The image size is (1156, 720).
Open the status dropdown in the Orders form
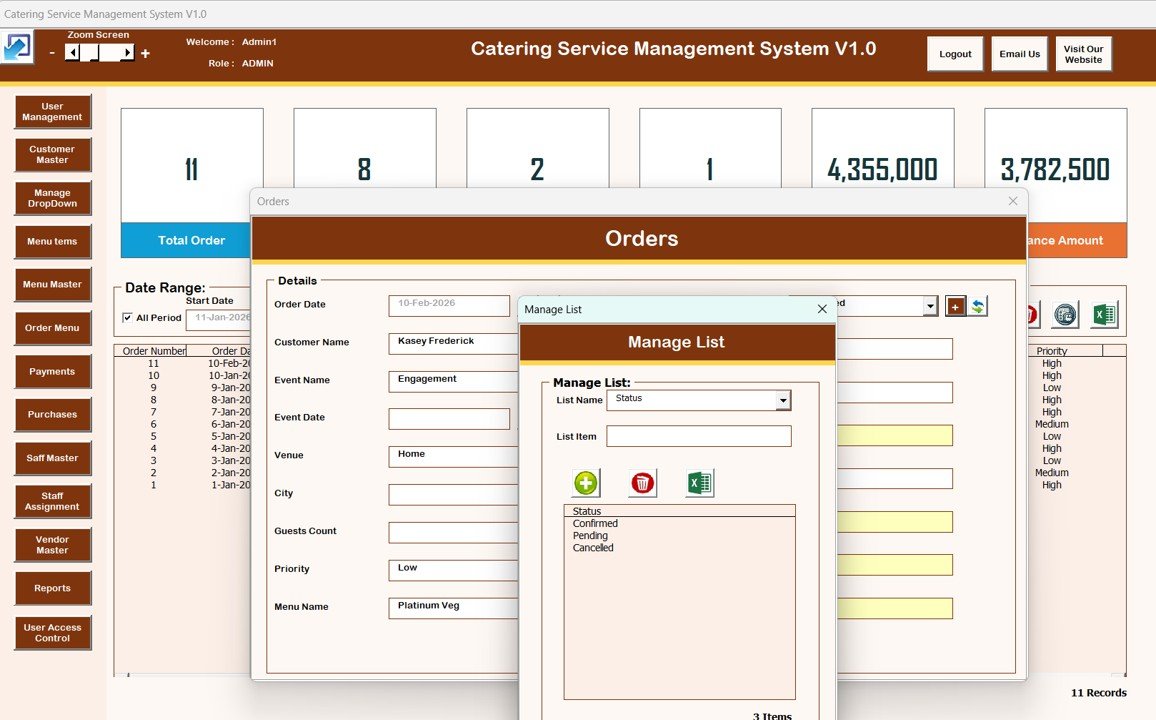click(x=929, y=306)
